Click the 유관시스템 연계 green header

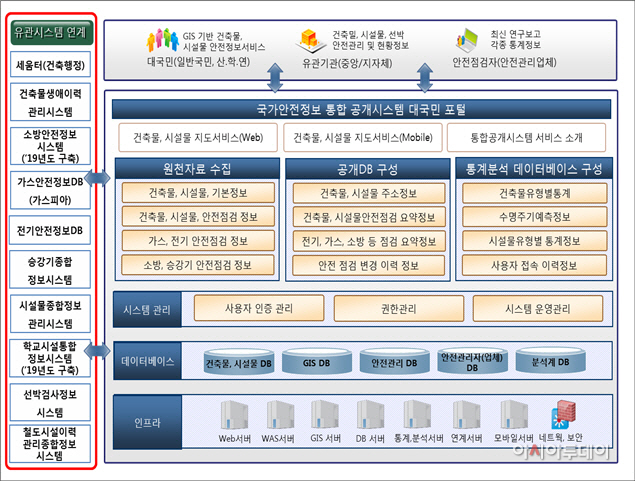(x=51, y=32)
